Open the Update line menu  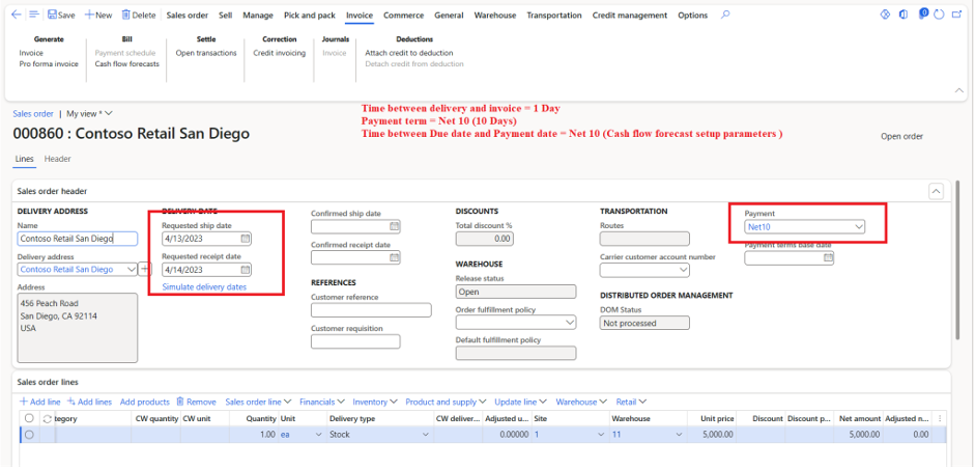[521, 402]
